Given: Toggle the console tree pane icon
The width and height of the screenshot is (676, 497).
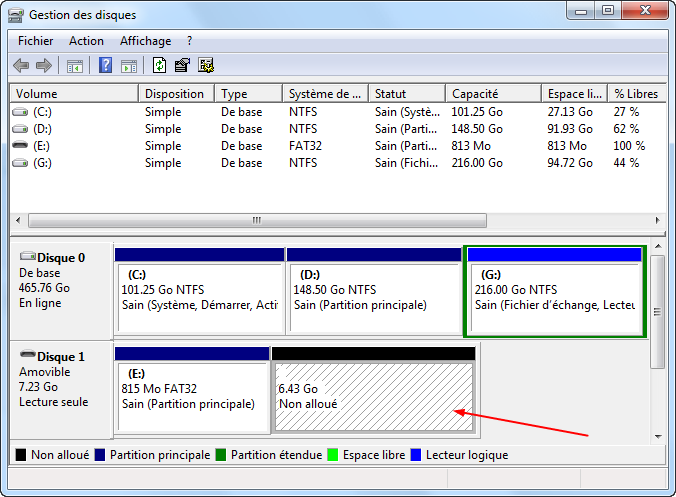Looking at the screenshot, I should [75, 66].
